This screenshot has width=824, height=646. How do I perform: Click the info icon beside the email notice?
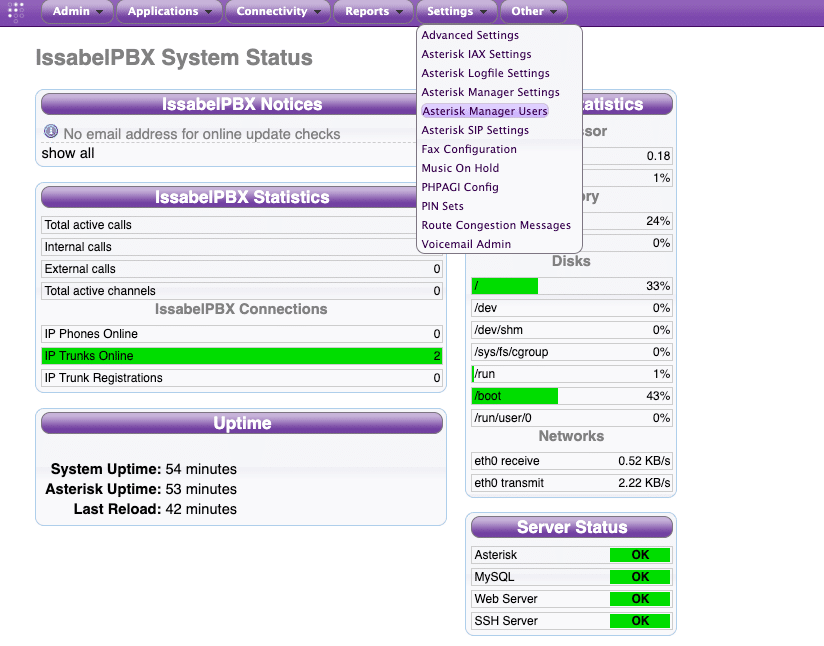pyautogui.click(x=51, y=132)
